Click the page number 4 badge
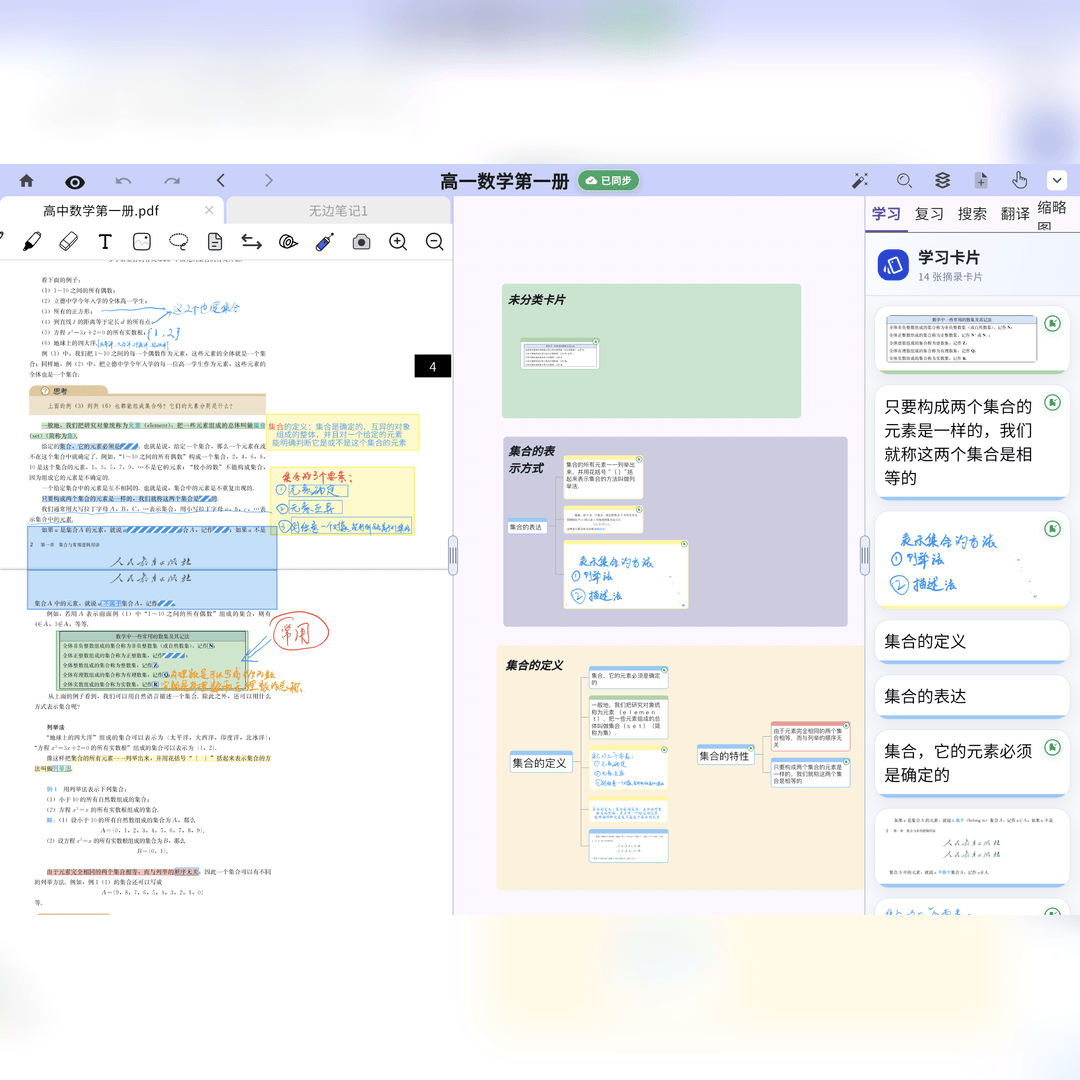The width and height of the screenshot is (1080, 1080). pyautogui.click(x=433, y=366)
